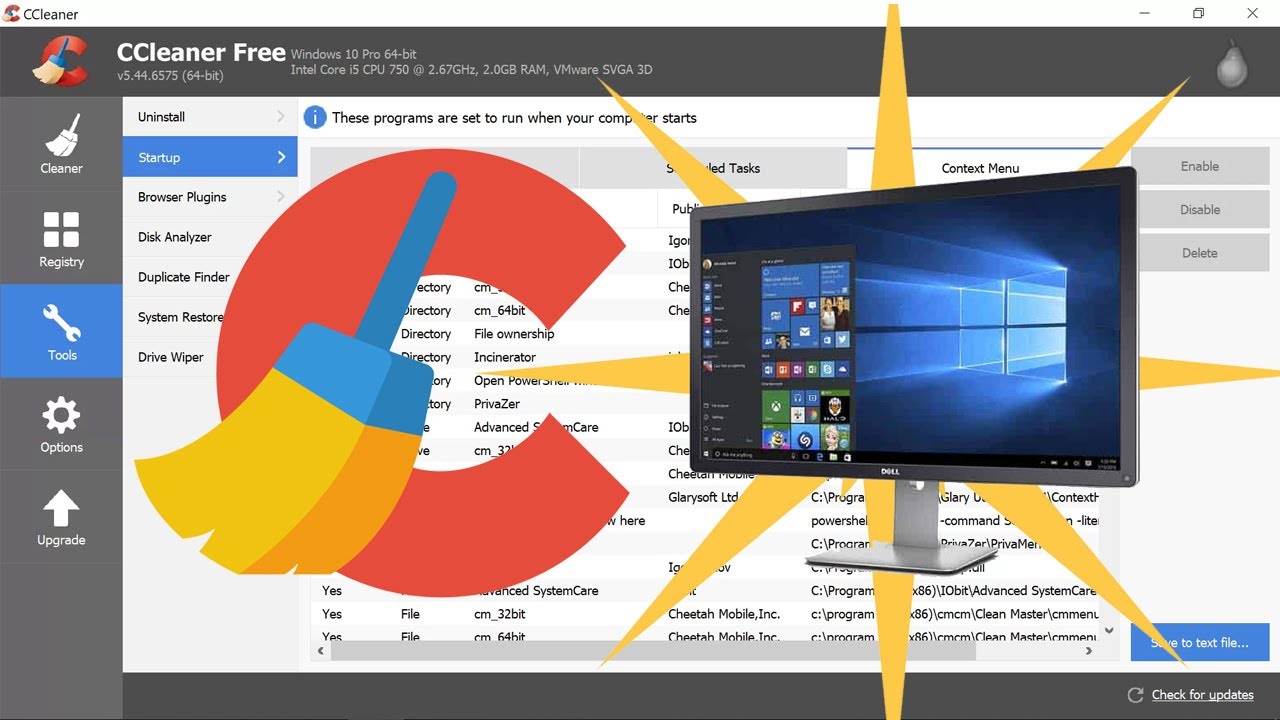Select the PrivaZer row
The height and width of the screenshot is (720, 1280).
(x=705, y=404)
